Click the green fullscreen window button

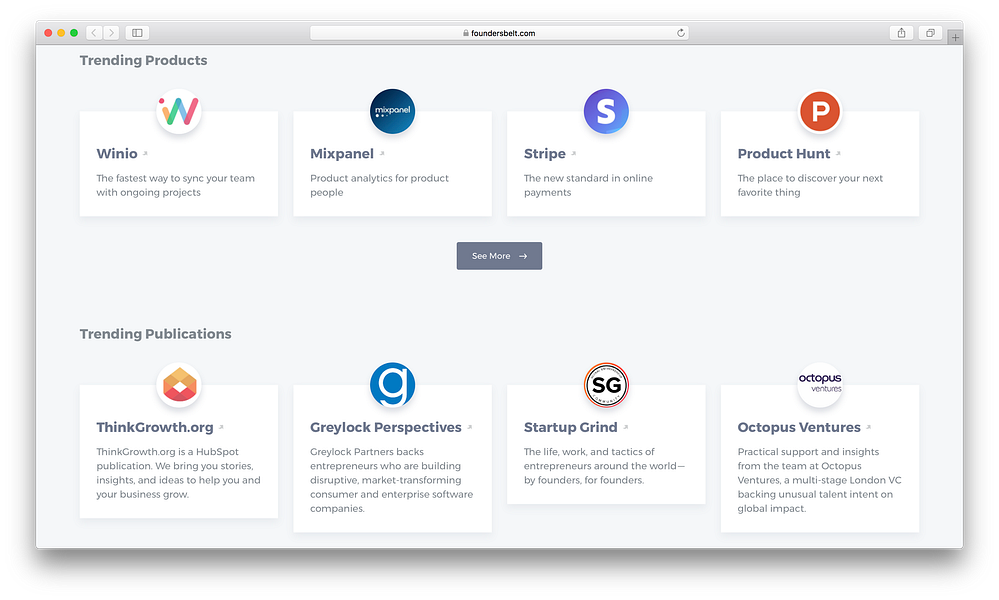pos(74,32)
